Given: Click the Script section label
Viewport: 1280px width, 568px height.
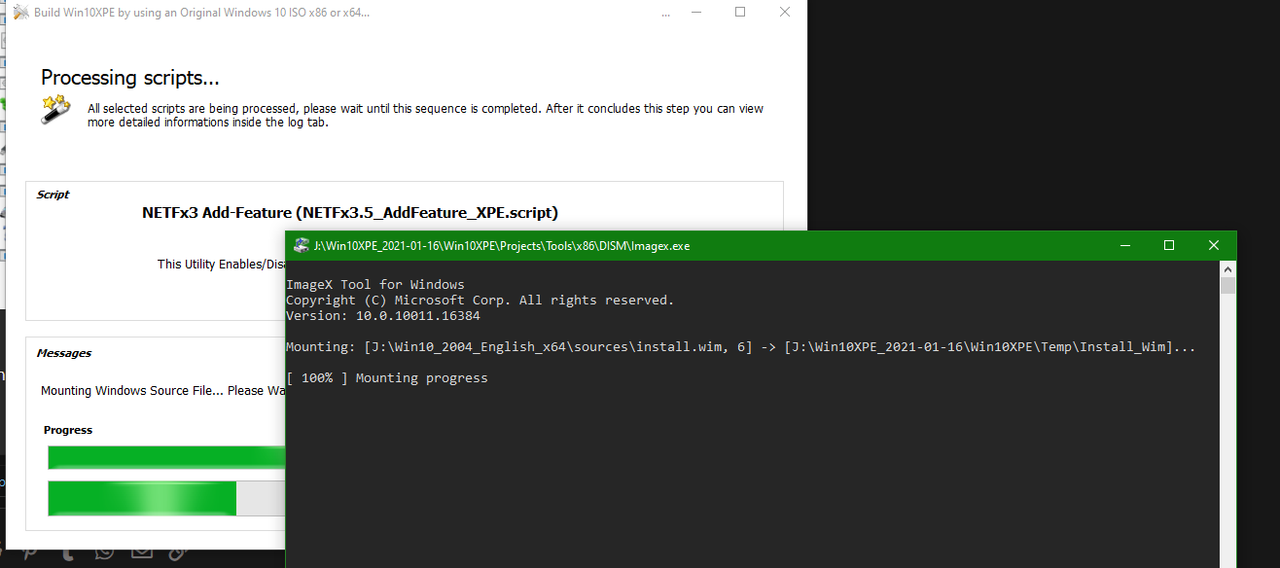Looking at the screenshot, I should pos(53,195).
